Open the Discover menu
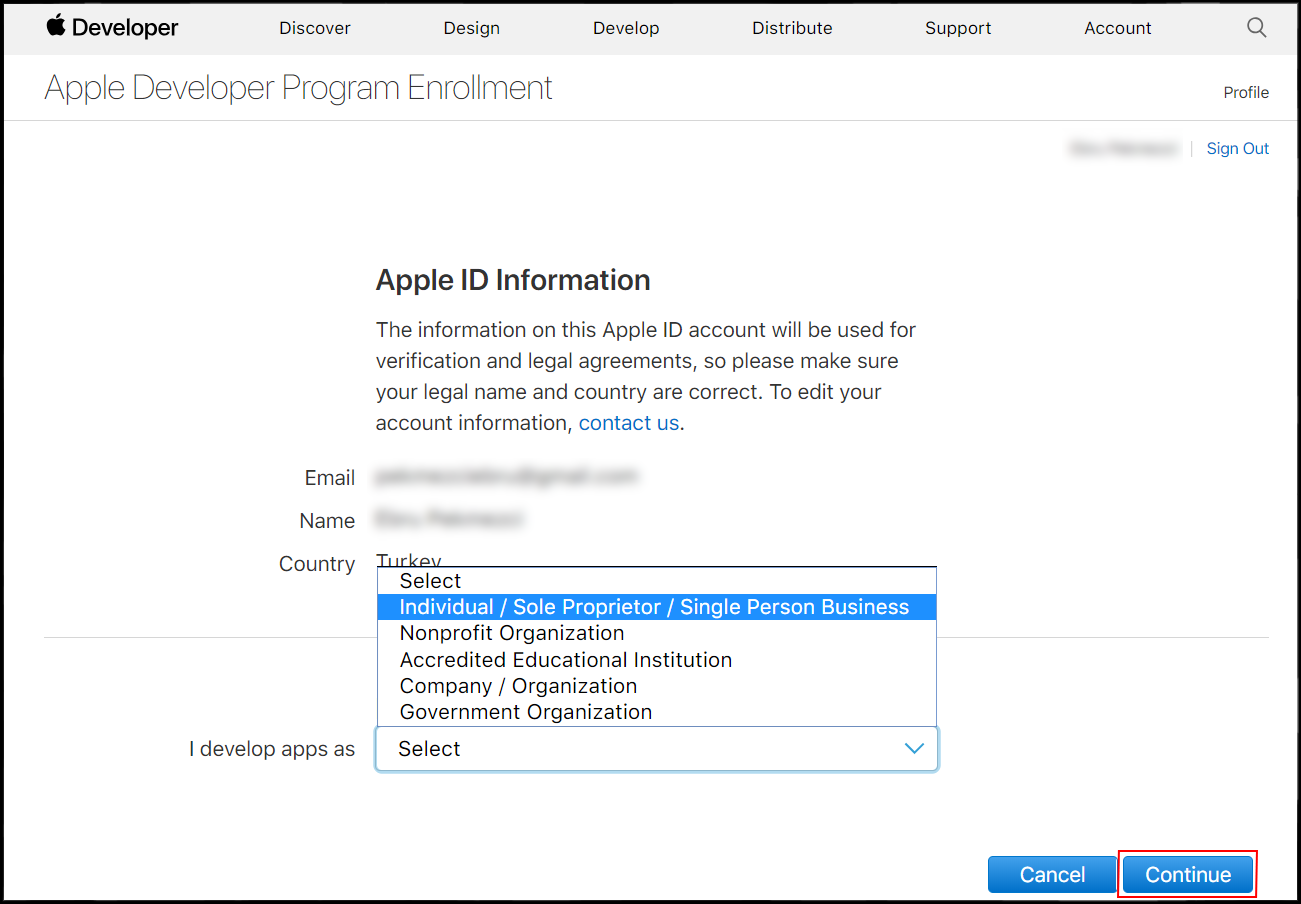Viewport: 1301px width, 904px height. [x=315, y=28]
